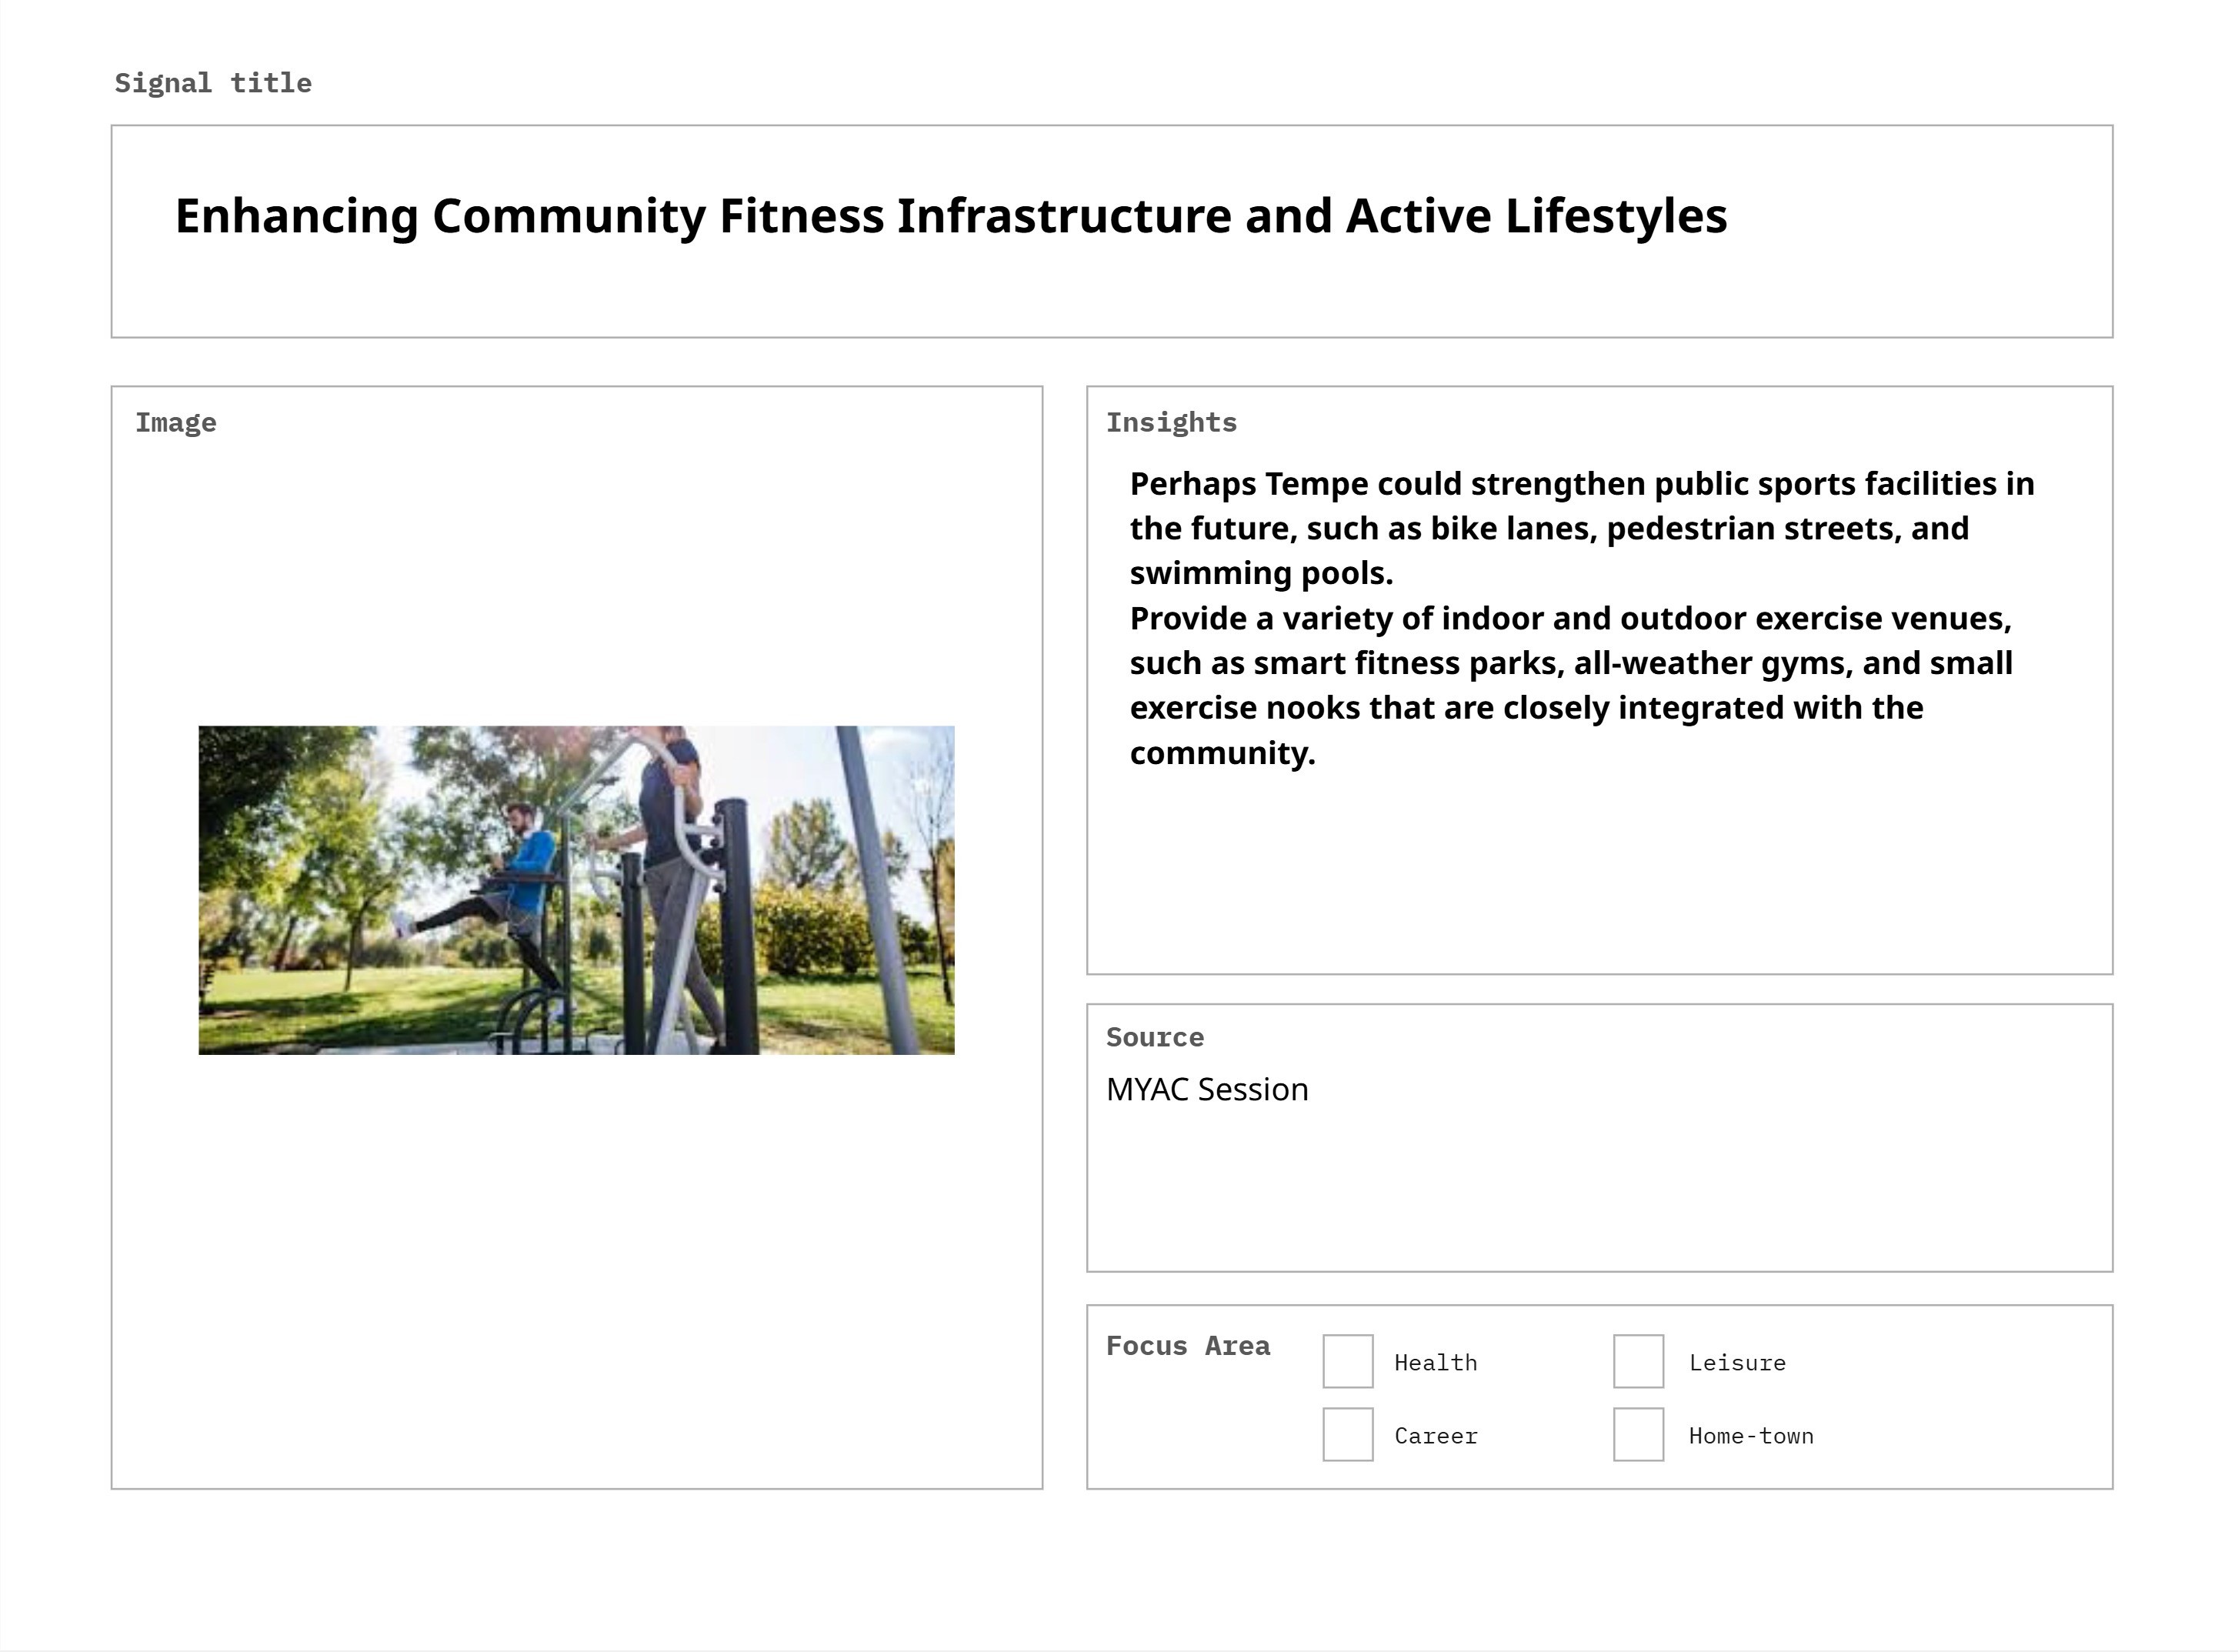Click the Enhancing Community Fitness title text

pyautogui.click(x=950, y=216)
